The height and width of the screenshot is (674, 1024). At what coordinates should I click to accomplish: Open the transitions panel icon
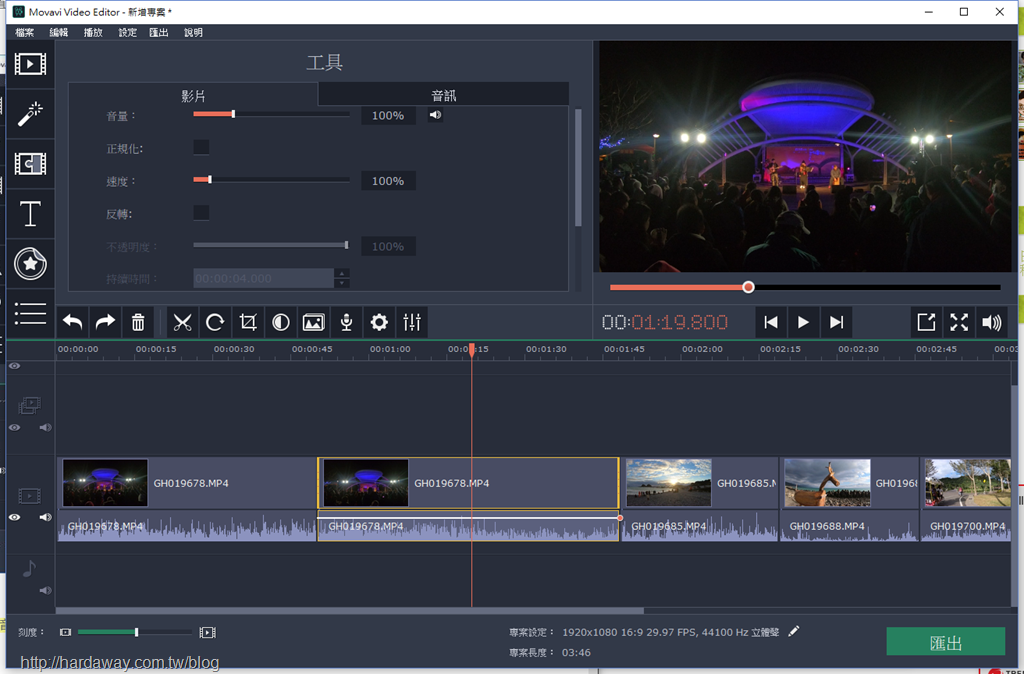(30, 164)
